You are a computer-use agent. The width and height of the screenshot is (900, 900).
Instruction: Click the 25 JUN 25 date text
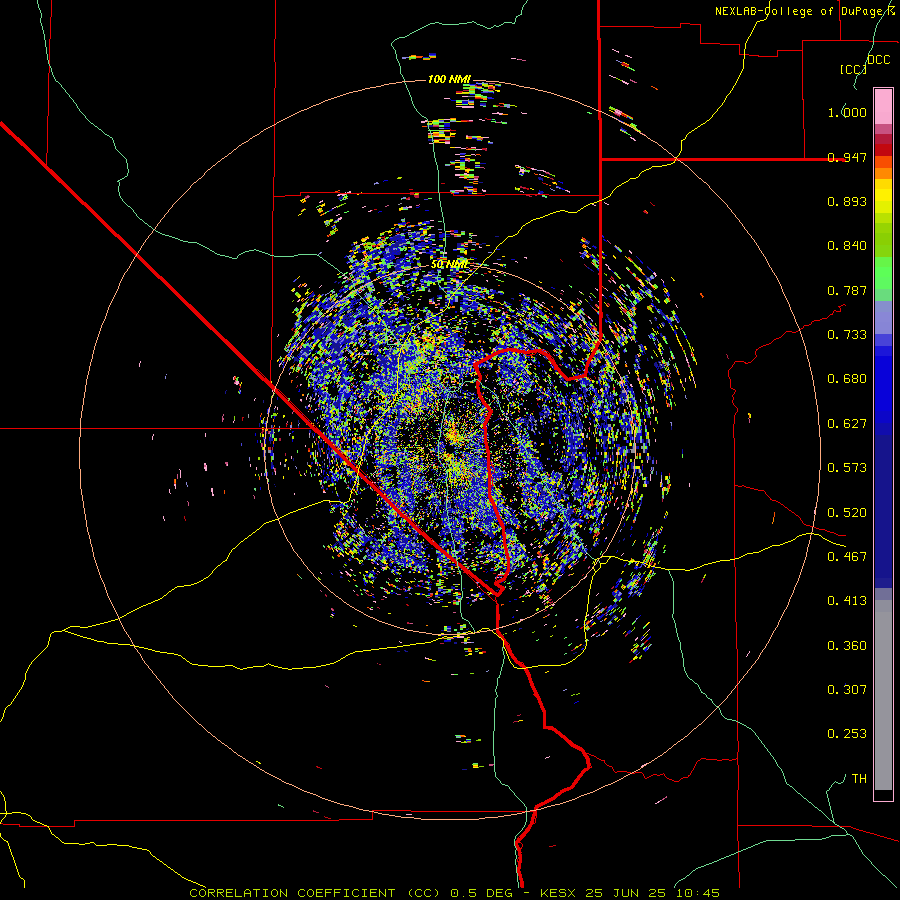pos(625,893)
